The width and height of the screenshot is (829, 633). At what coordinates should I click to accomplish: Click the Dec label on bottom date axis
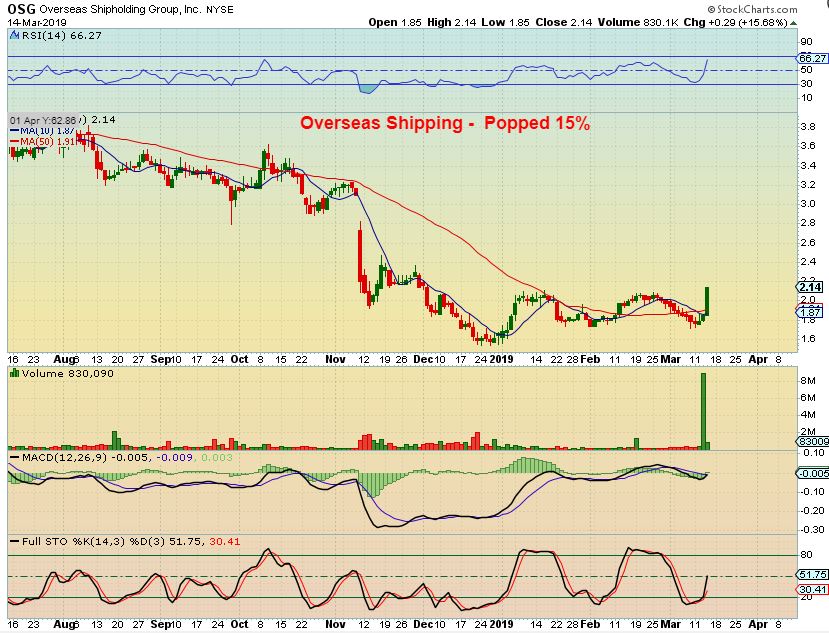(x=423, y=624)
